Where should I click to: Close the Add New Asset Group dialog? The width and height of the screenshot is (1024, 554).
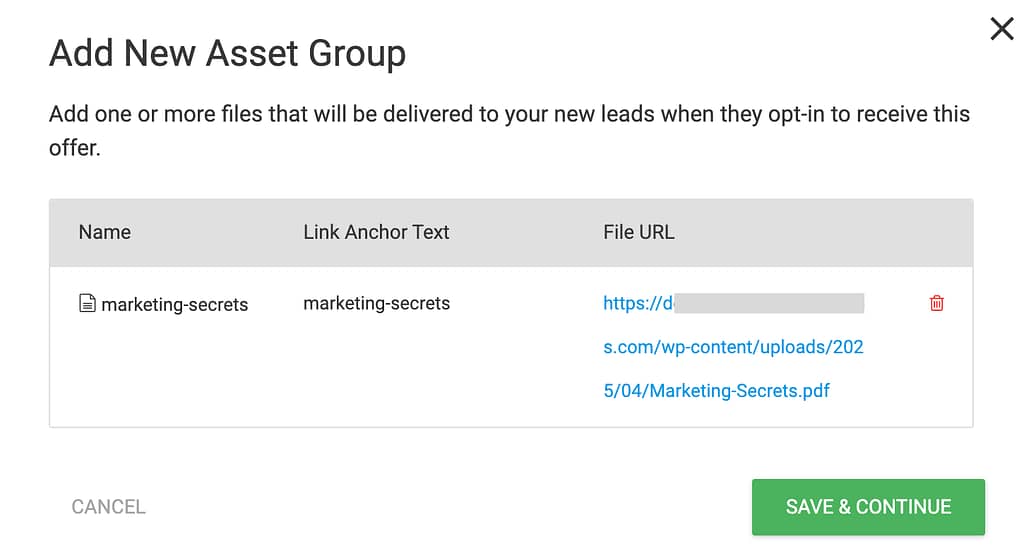click(x=1001, y=29)
